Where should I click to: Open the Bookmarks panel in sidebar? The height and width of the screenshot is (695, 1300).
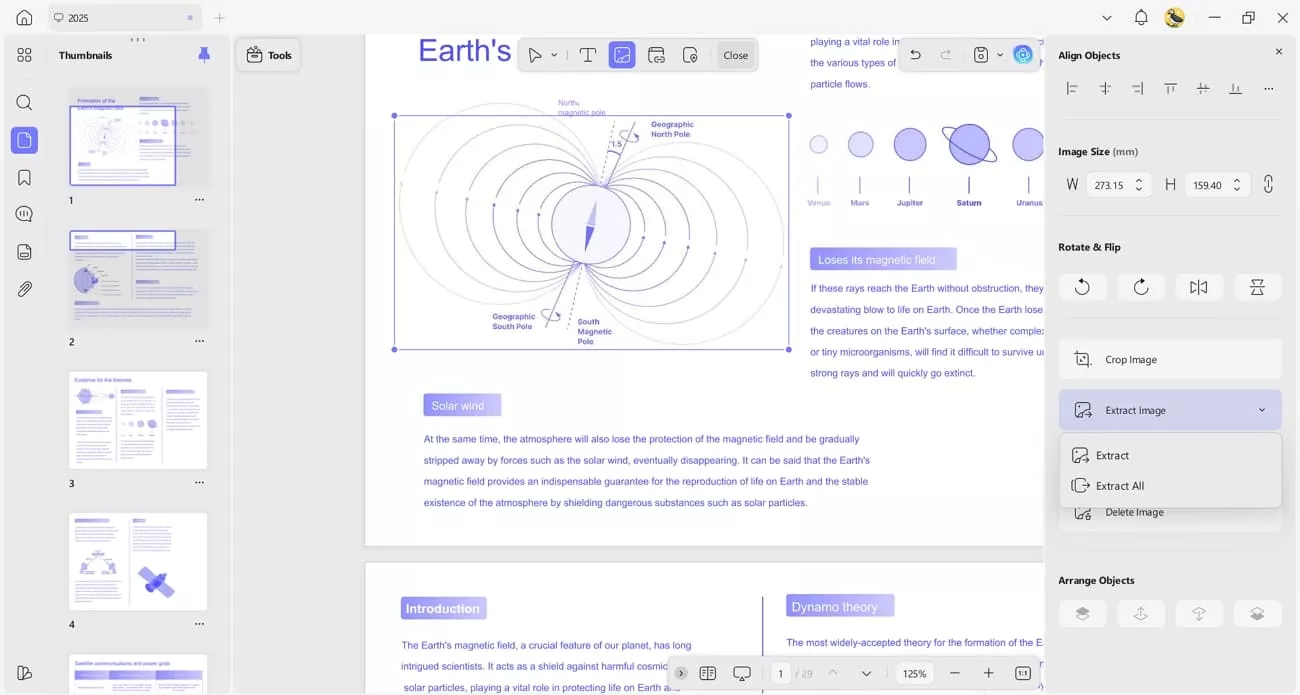tap(24, 178)
